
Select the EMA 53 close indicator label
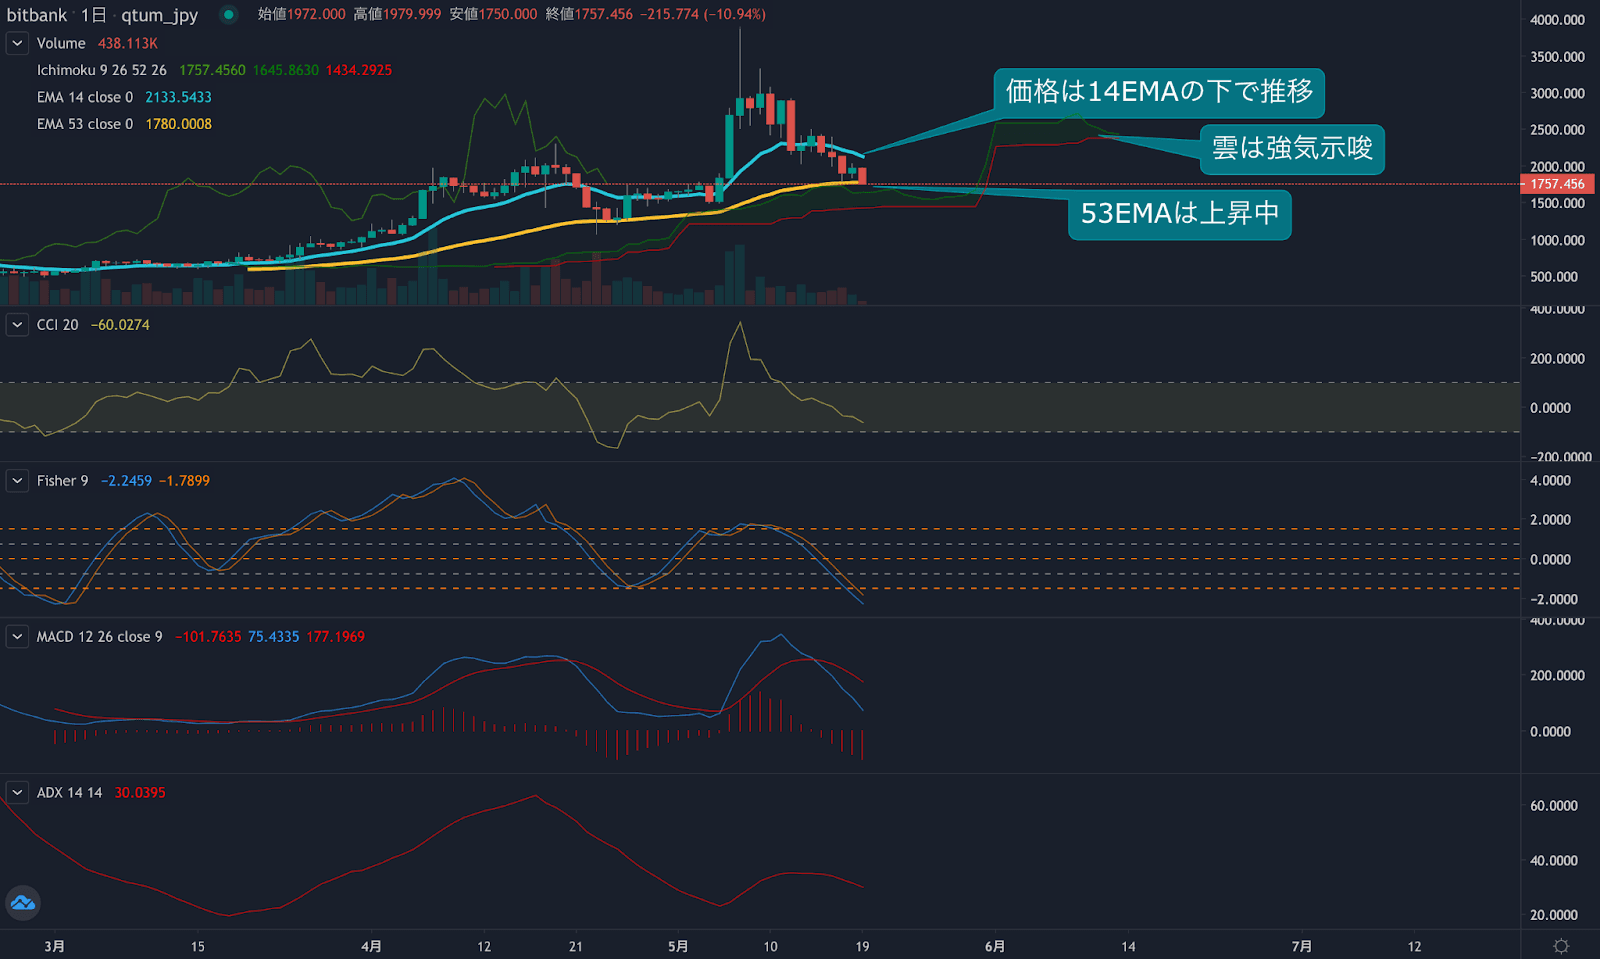(x=84, y=124)
